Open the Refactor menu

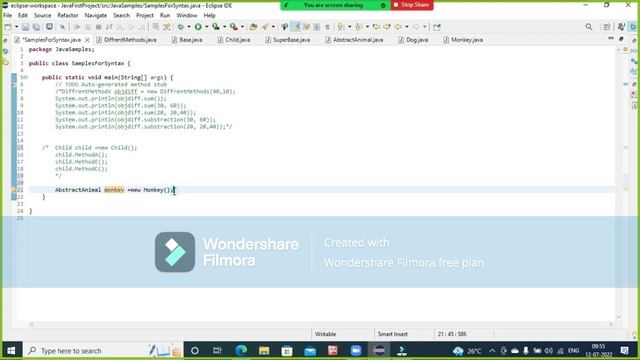tap(68, 16)
